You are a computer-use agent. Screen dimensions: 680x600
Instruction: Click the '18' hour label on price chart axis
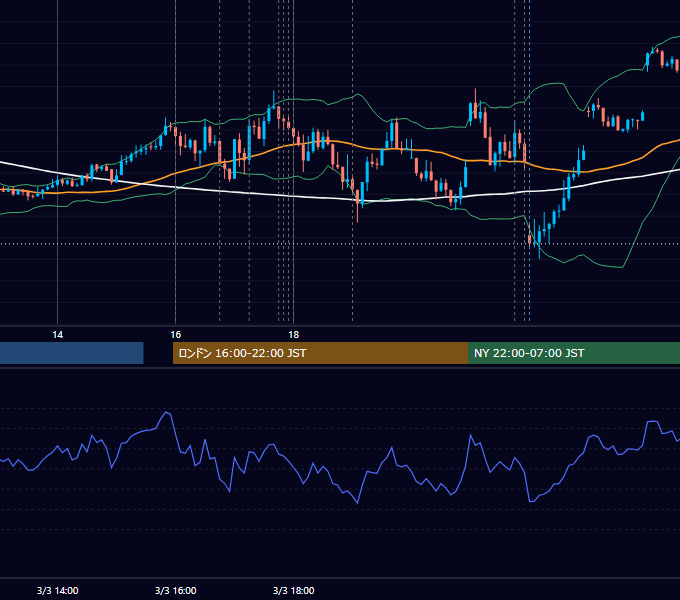pyautogui.click(x=294, y=334)
